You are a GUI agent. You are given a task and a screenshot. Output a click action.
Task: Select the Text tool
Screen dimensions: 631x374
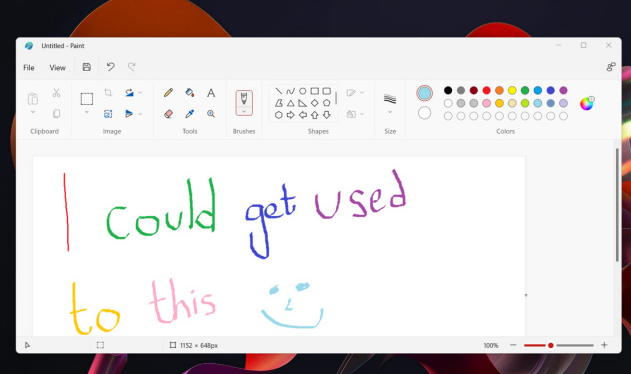(x=211, y=93)
